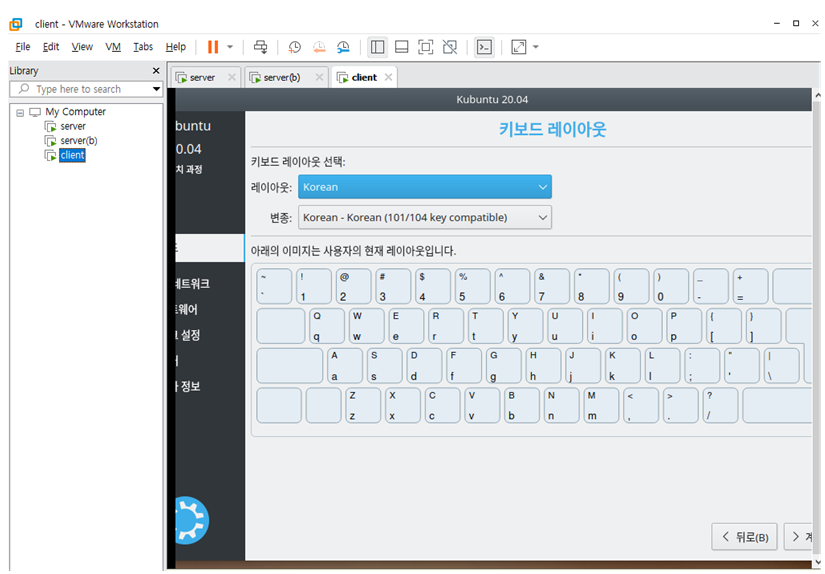Click the M key on keyboard preview
825x574 pixels.
[x=601, y=405]
